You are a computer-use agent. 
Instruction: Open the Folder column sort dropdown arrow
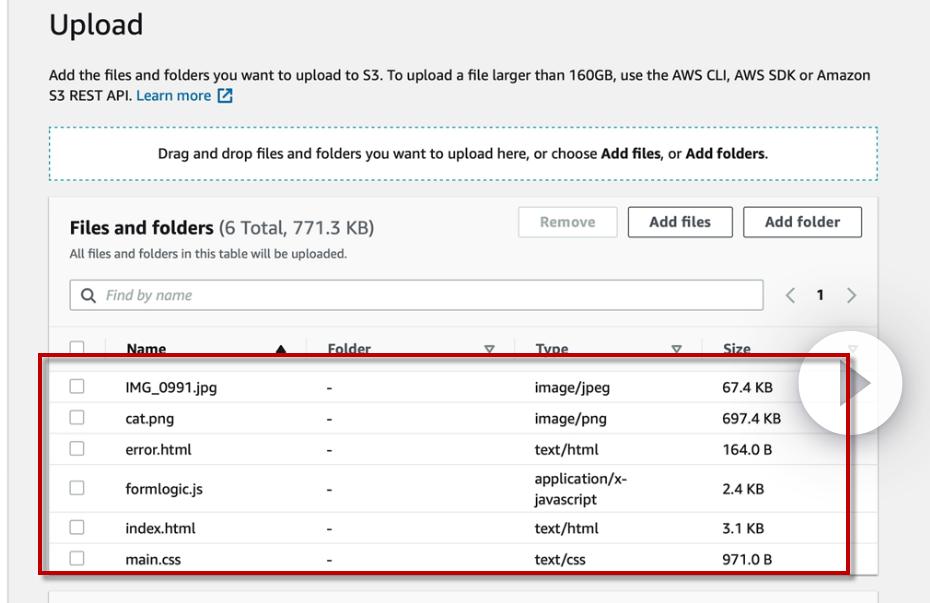489,350
